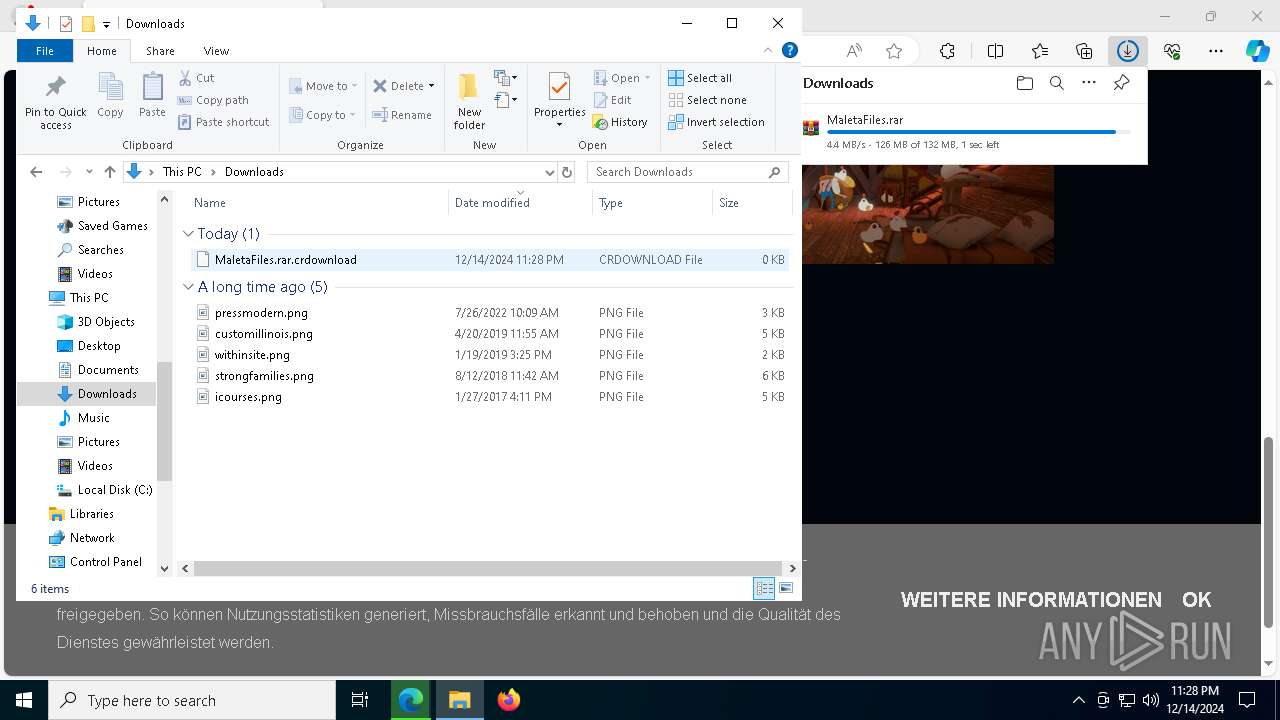Click the Copy ribbon icon
Image resolution: width=1280 pixels, height=720 pixels.
tap(110, 96)
